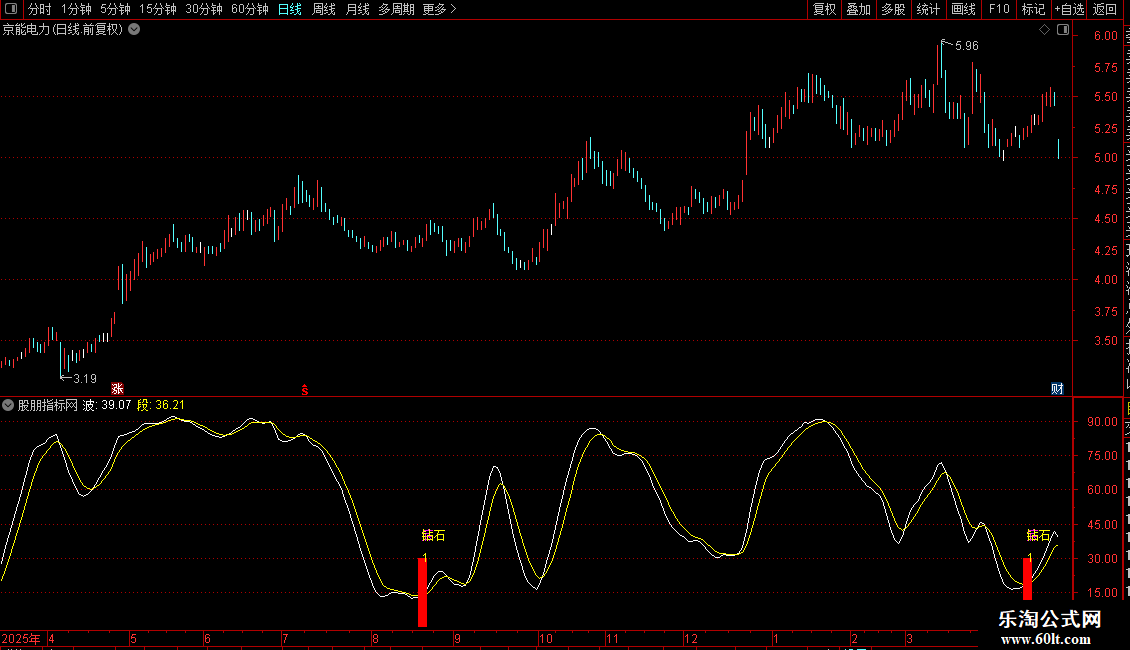Click the 90.00 indicator axis label
Screen dimensions: 1130x650
pyautogui.click(x=1103, y=422)
